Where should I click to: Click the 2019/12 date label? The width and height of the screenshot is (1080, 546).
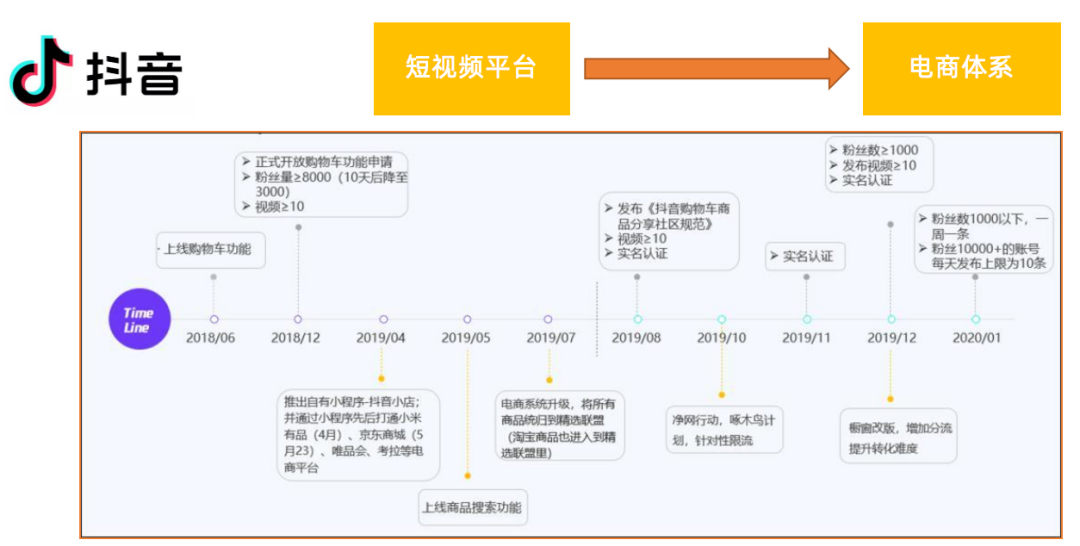[892, 338]
